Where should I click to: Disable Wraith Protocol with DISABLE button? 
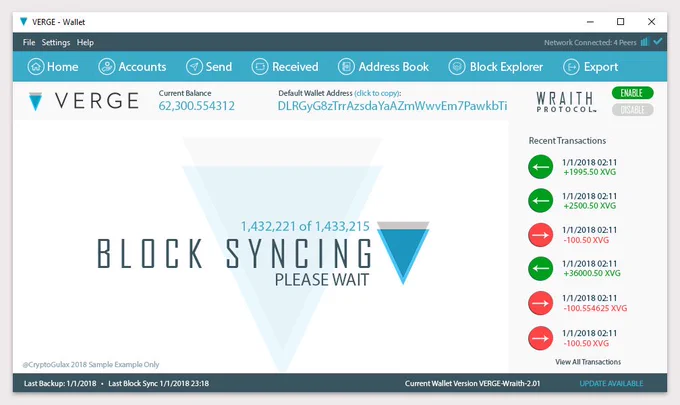coord(632,110)
